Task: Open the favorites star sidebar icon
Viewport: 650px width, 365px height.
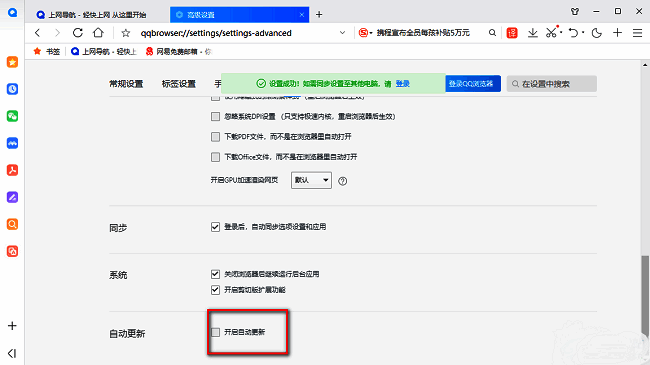Action: pos(12,62)
